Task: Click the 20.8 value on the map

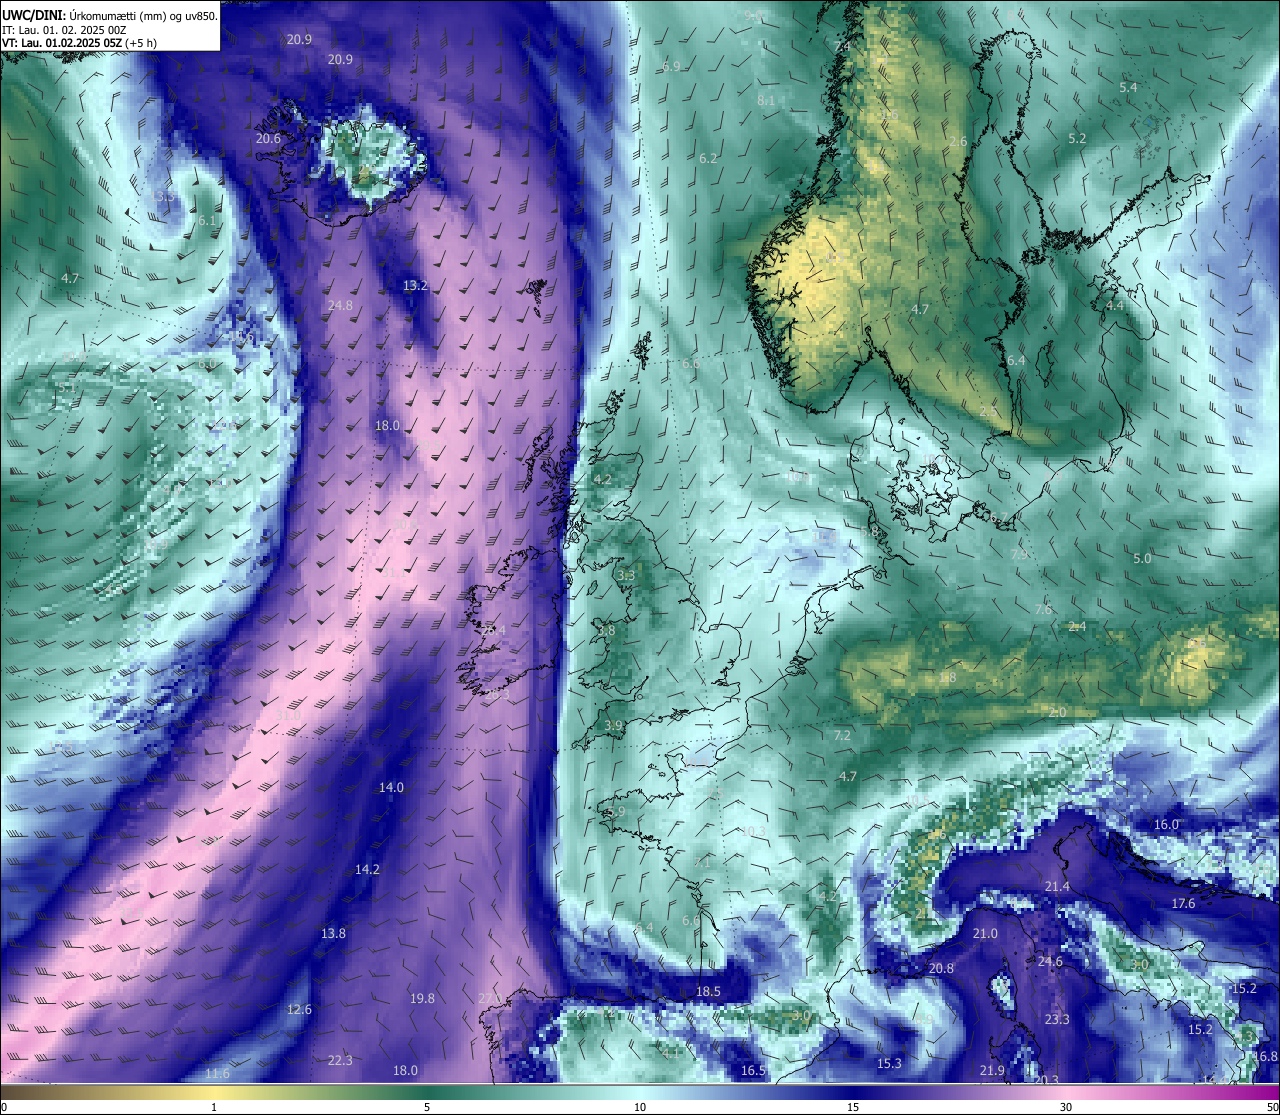Action: (941, 969)
